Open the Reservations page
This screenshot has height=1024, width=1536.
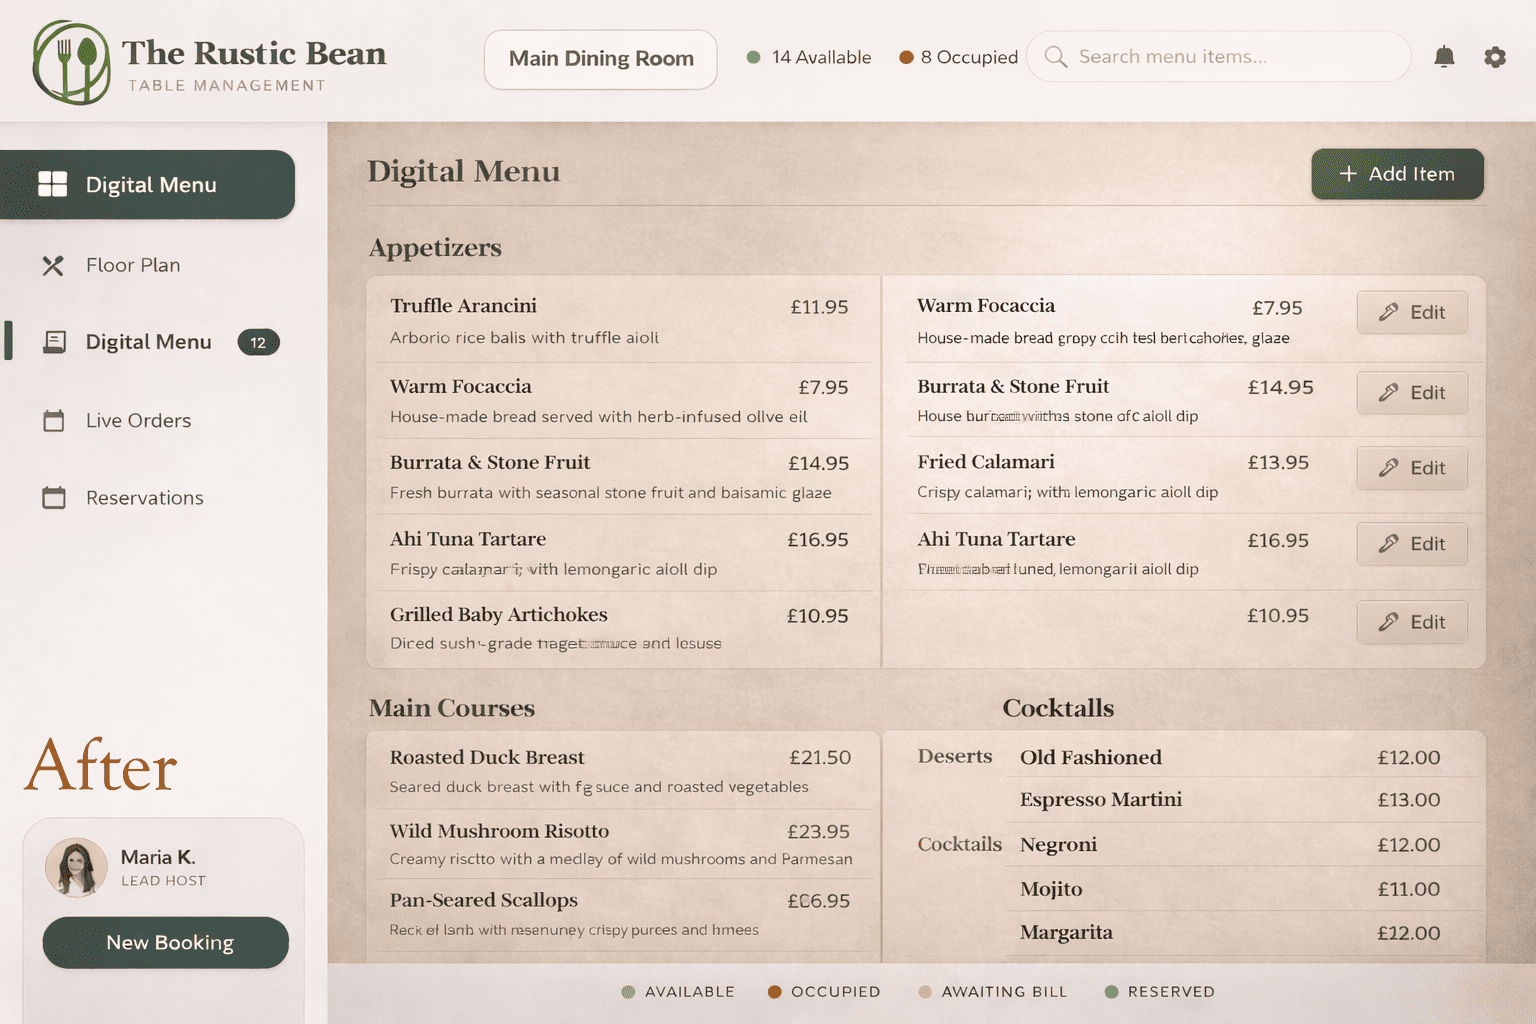pos(144,498)
